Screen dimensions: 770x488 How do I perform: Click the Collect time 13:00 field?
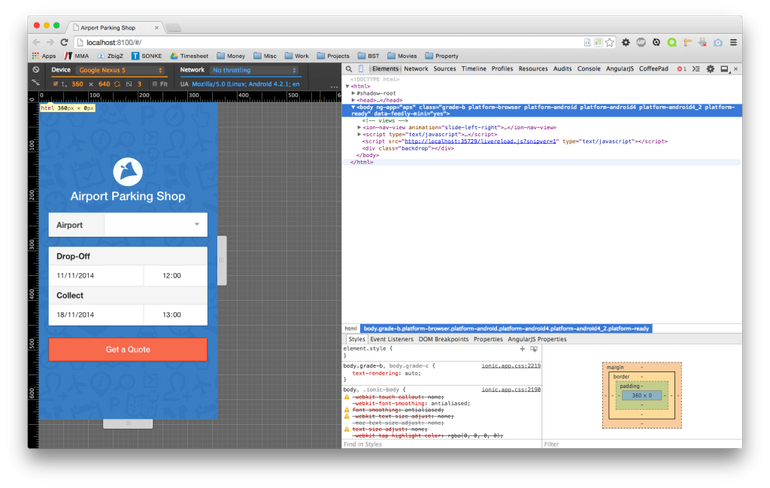pyautogui.click(x=175, y=315)
